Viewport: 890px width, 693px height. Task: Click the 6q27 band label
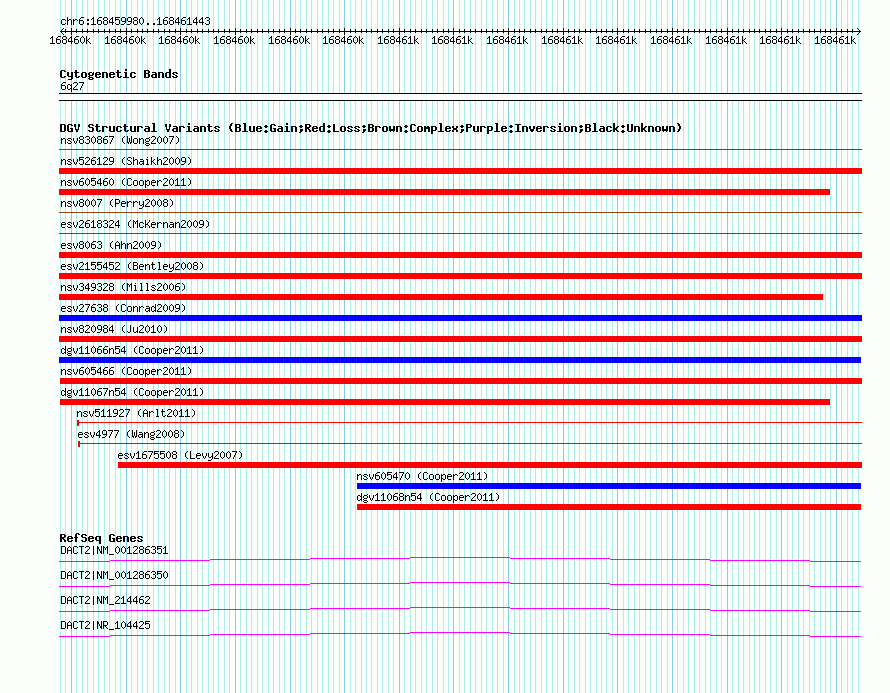click(72, 86)
